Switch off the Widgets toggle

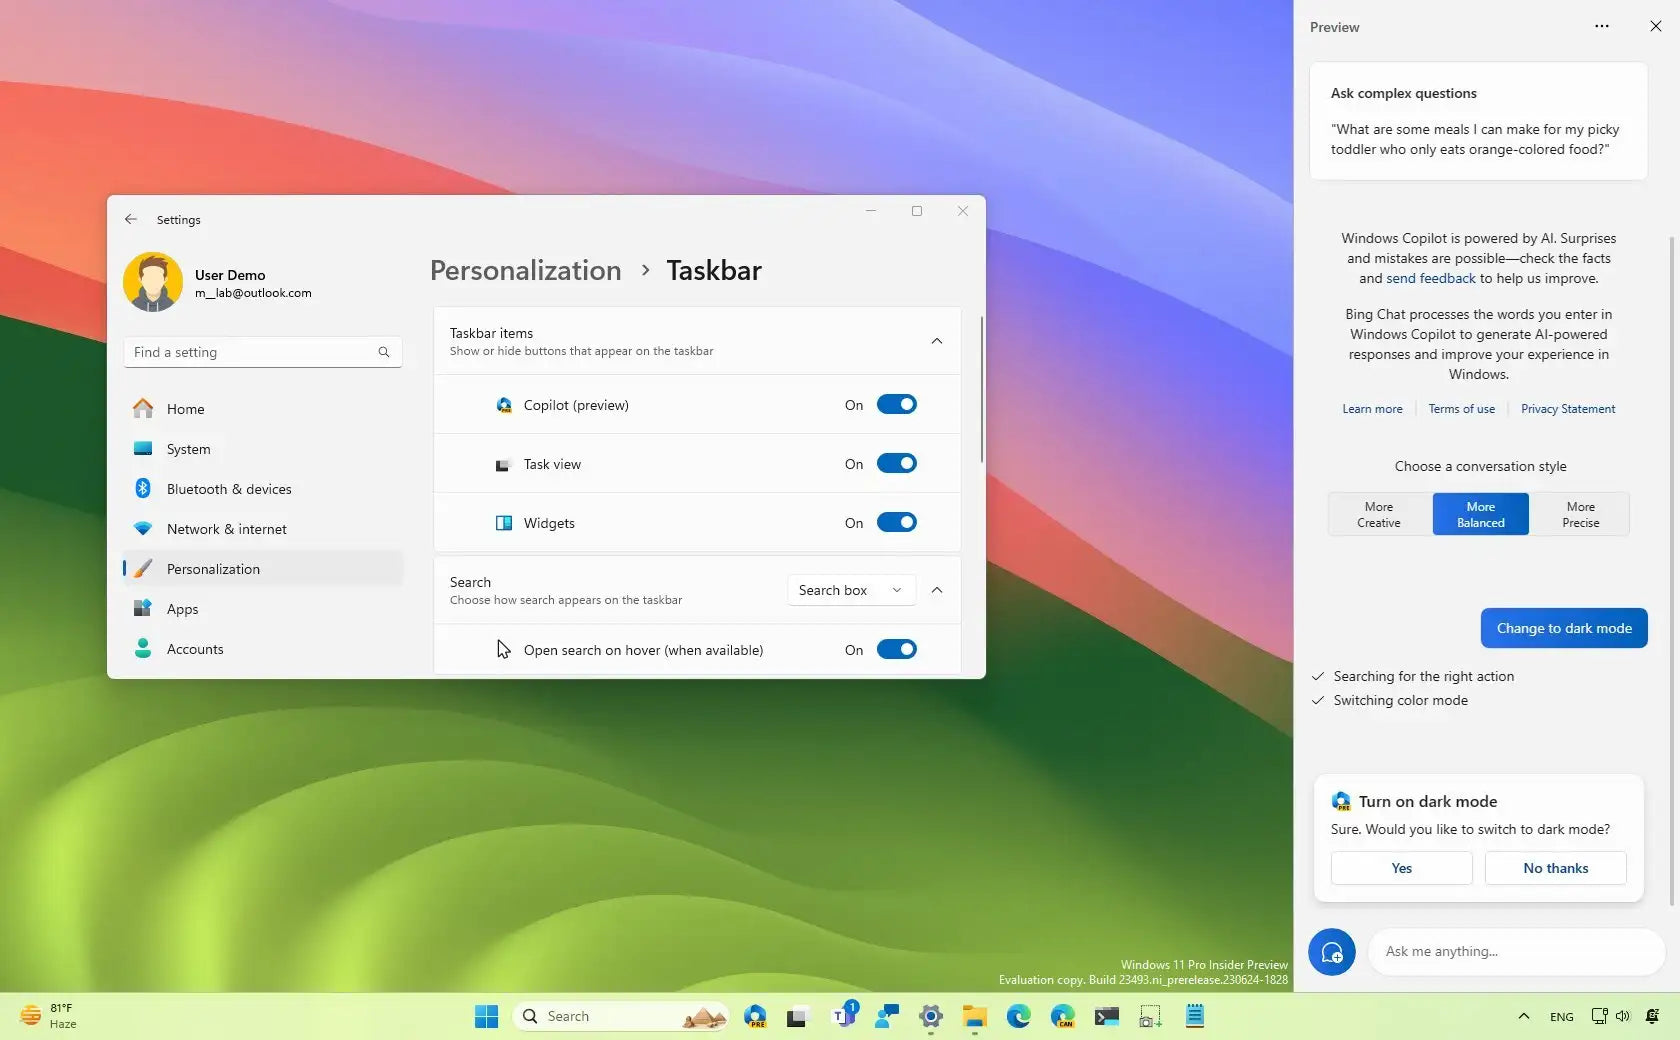896,523
